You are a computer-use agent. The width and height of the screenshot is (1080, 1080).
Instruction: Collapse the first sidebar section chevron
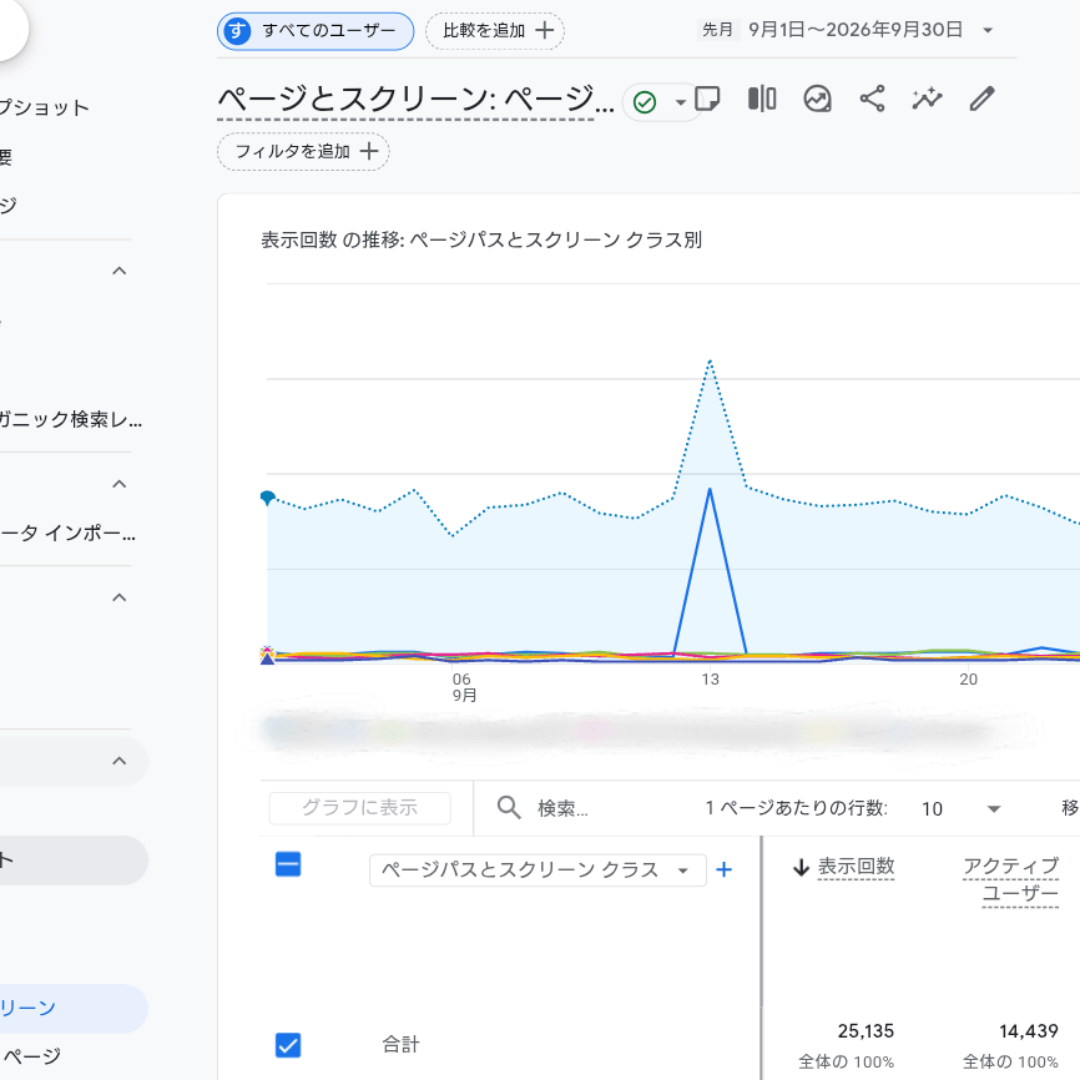(119, 271)
